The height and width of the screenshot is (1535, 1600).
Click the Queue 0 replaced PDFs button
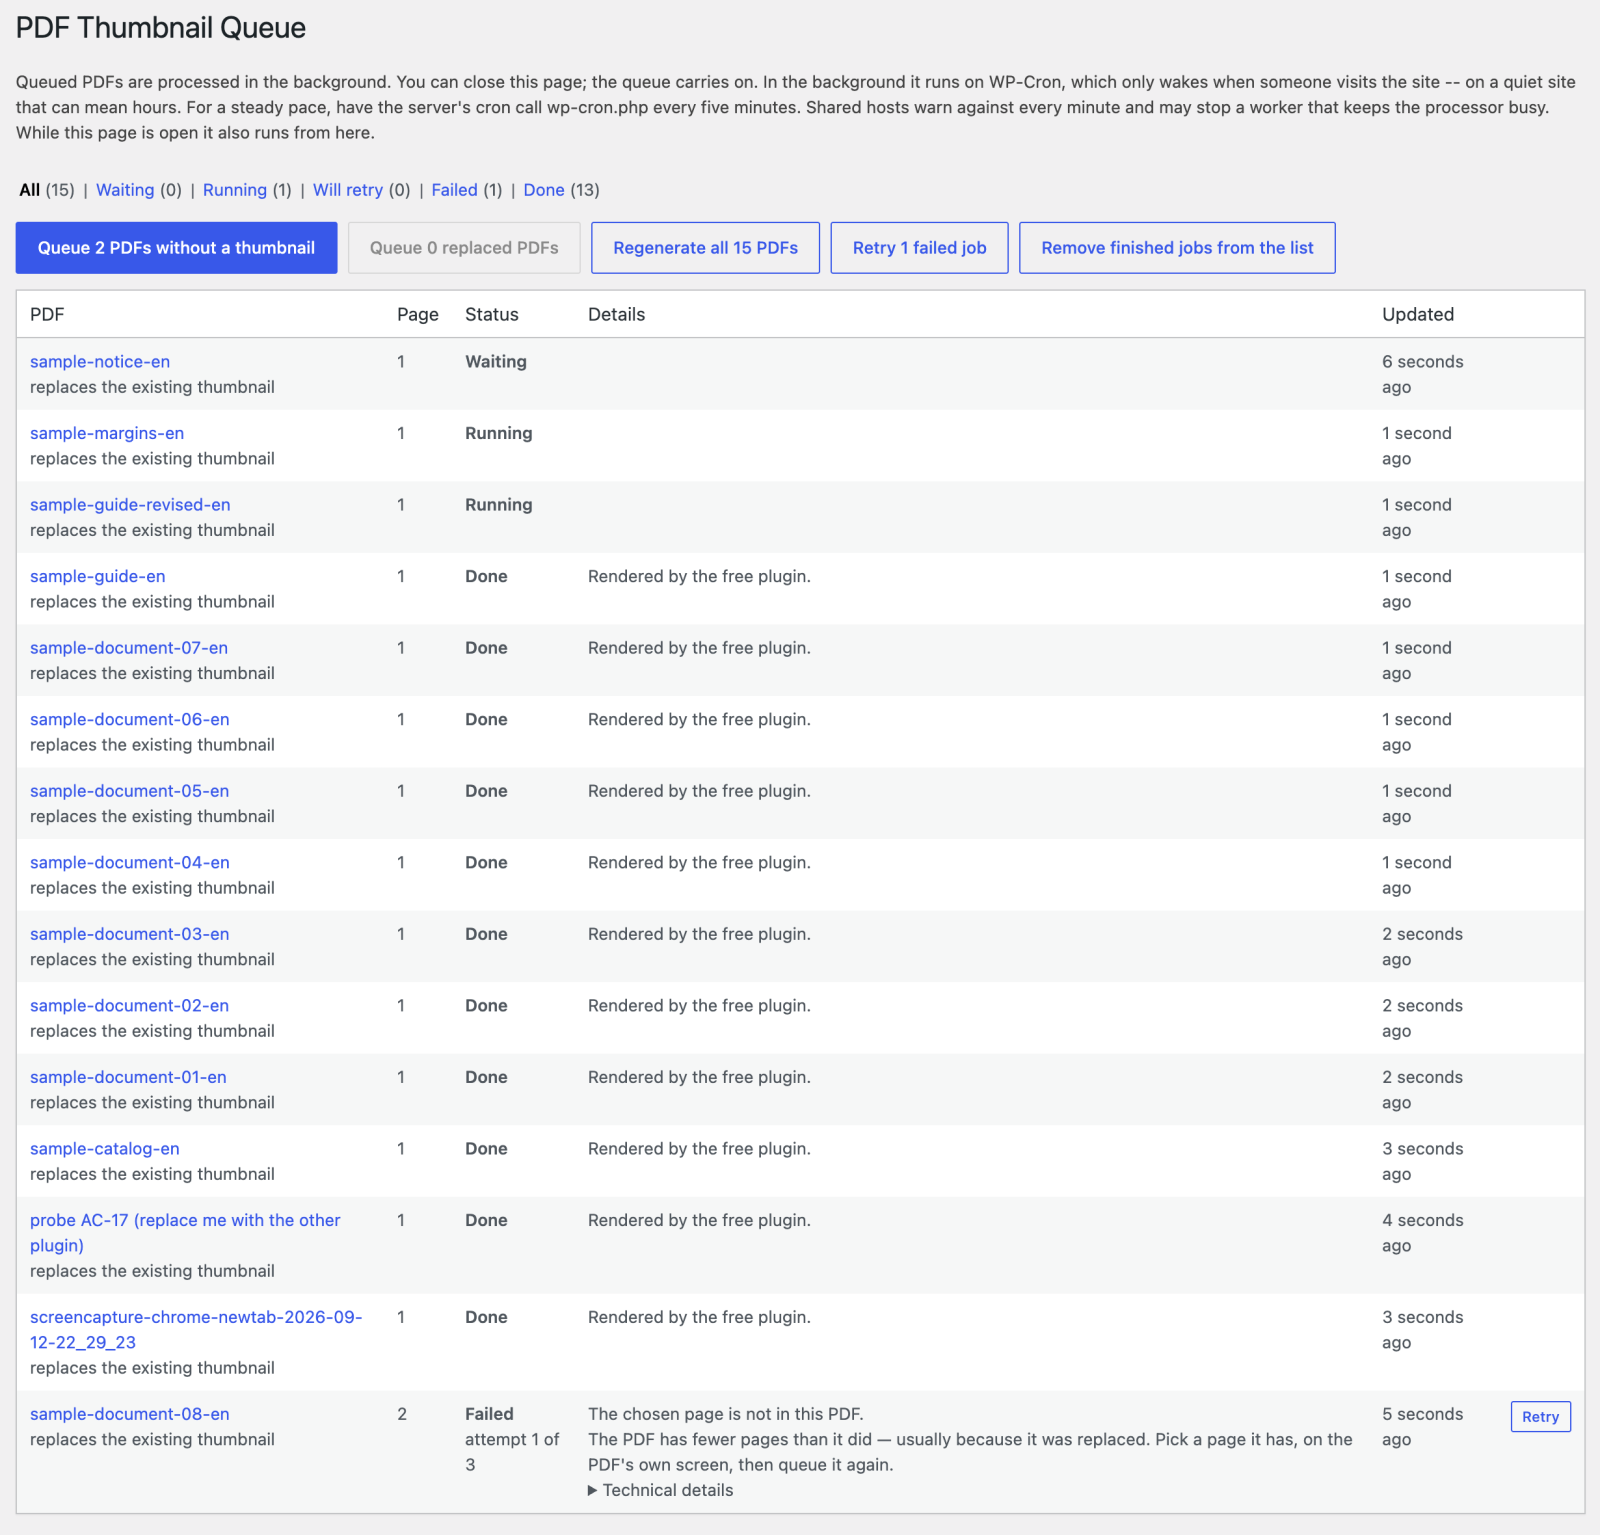tap(464, 248)
